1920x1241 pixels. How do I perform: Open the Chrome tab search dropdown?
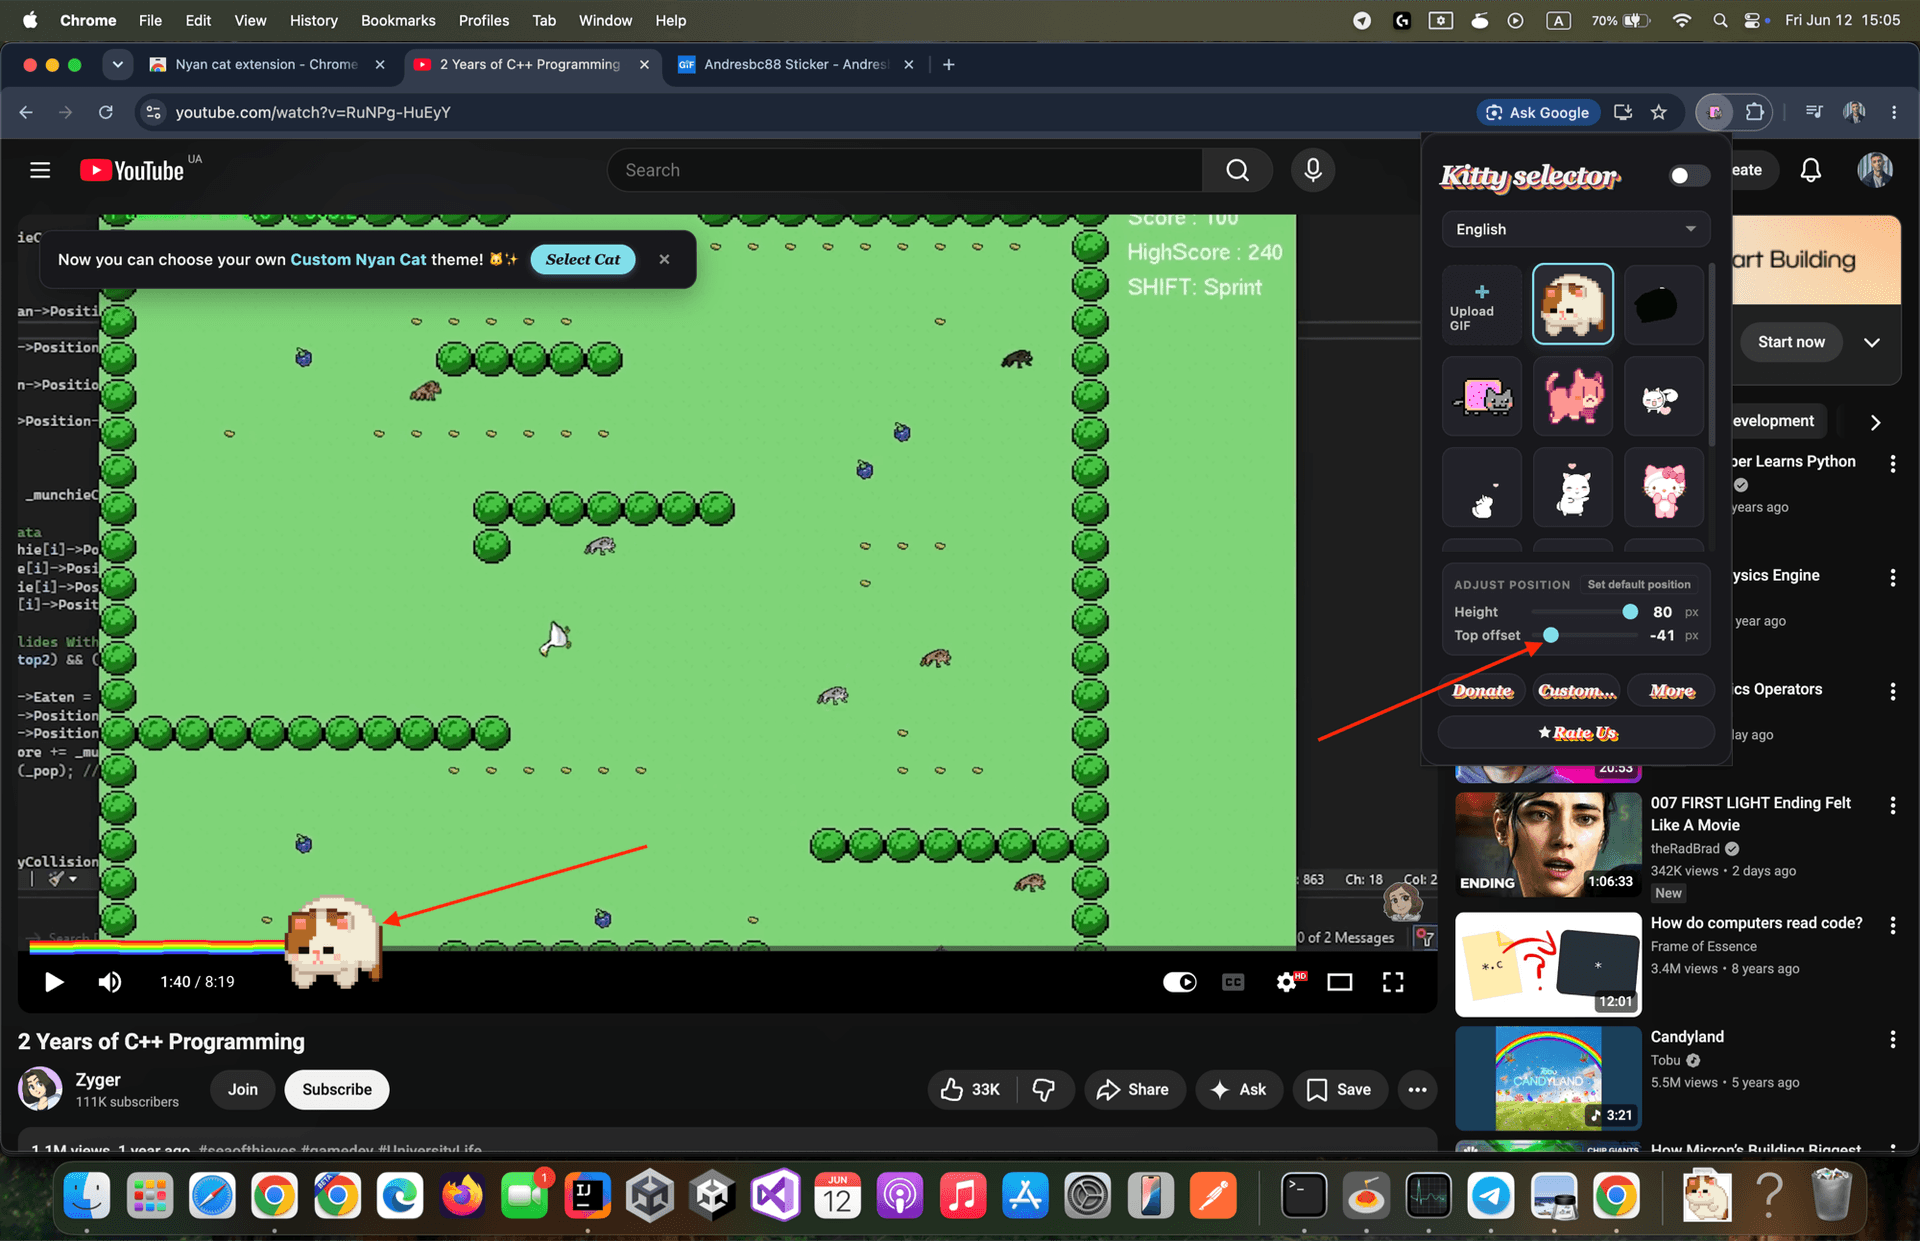coord(117,64)
